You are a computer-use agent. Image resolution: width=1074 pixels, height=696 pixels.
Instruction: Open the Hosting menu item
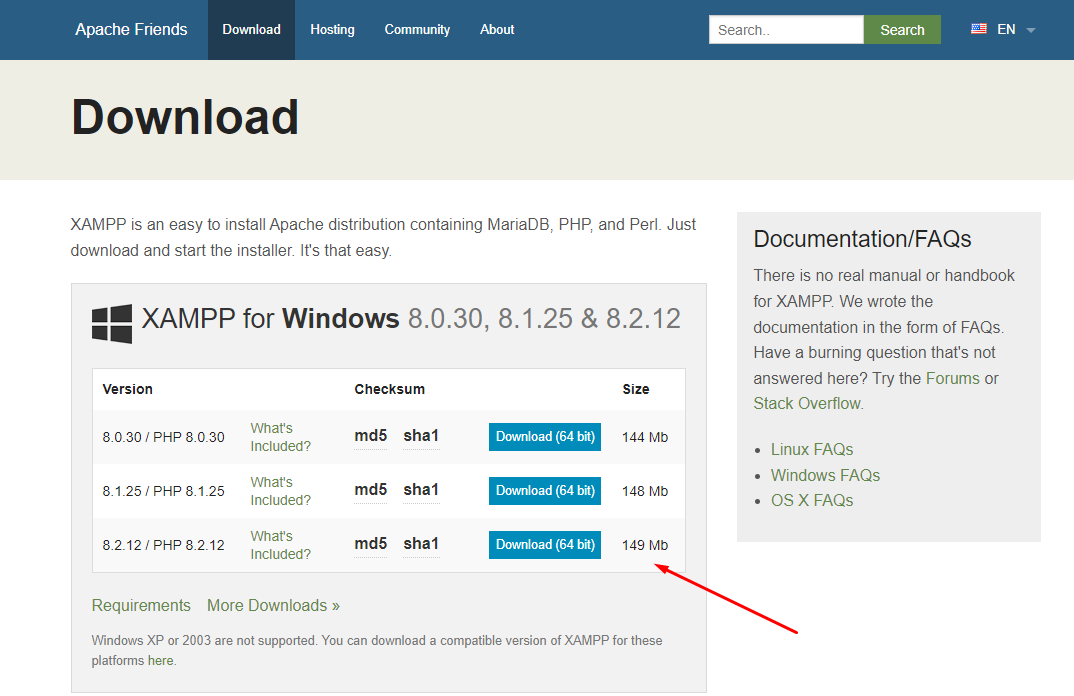click(x=332, y=30)
